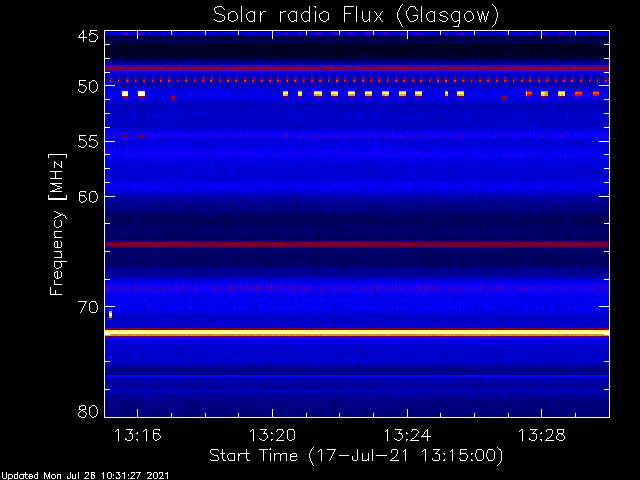Click the 70 MHz frequency tick label

point(87,306)
